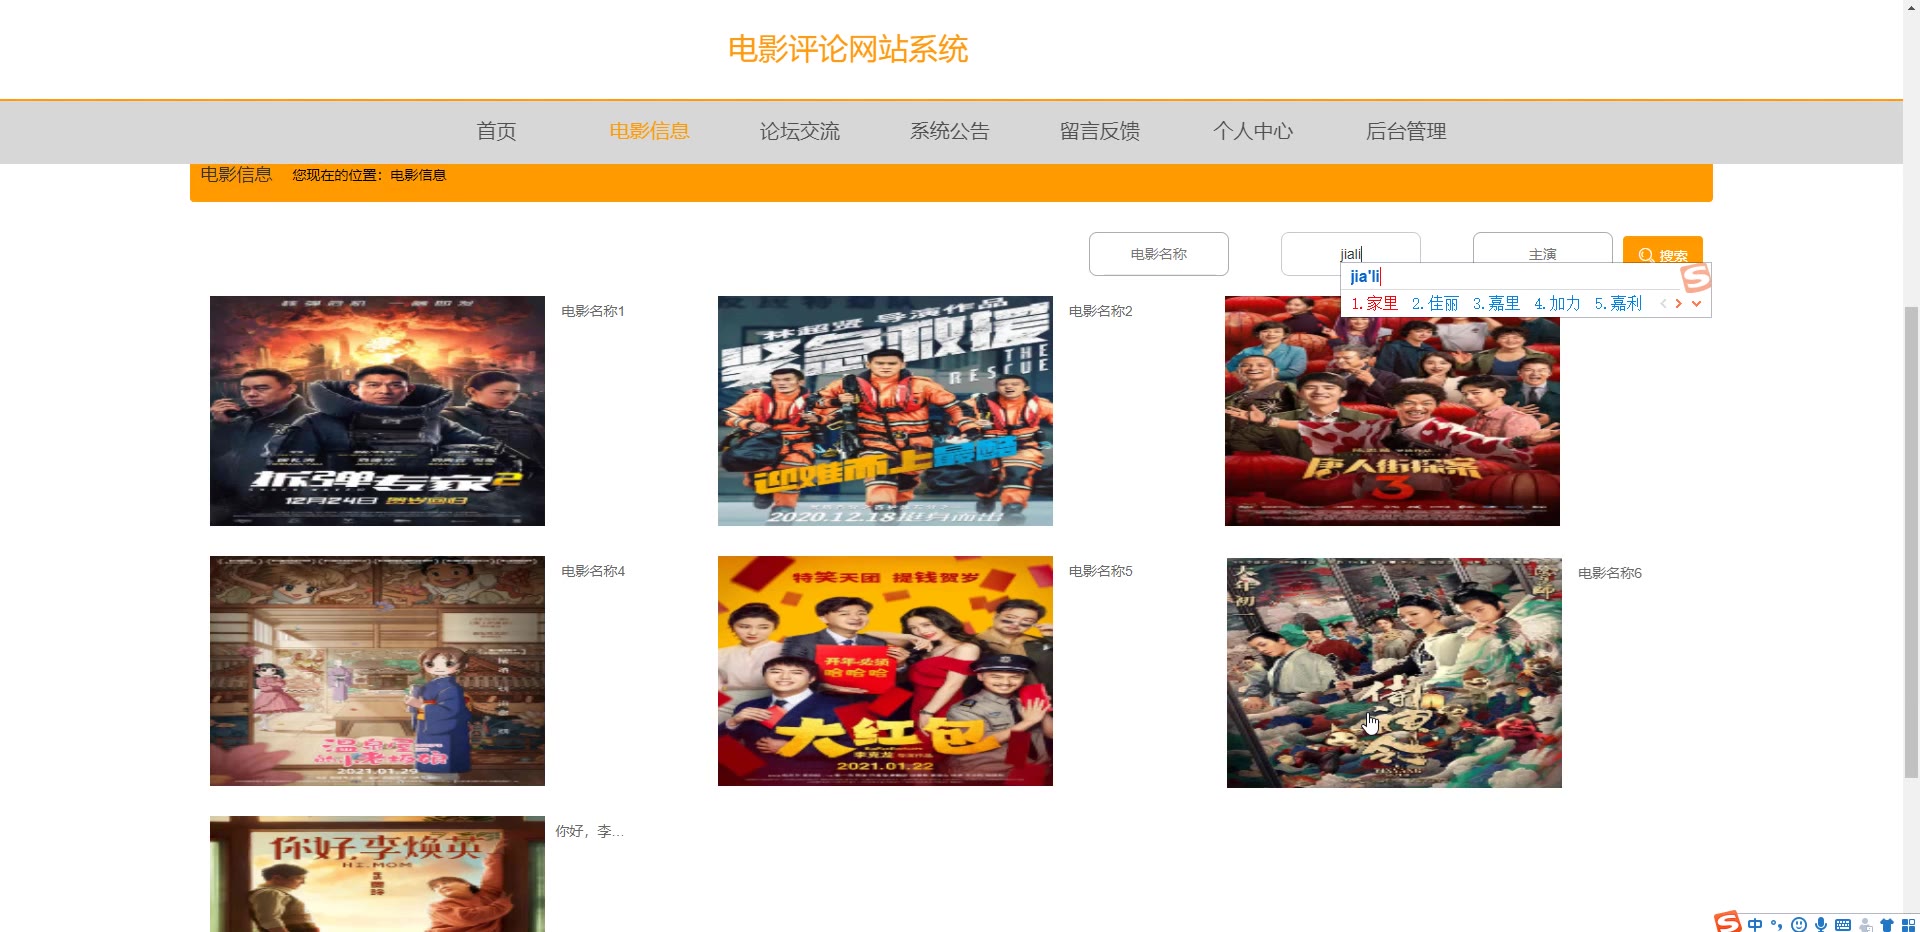Open the emoji smiley panel
The height and width of the screenshot is (932, 1920).
point(1799,924)
